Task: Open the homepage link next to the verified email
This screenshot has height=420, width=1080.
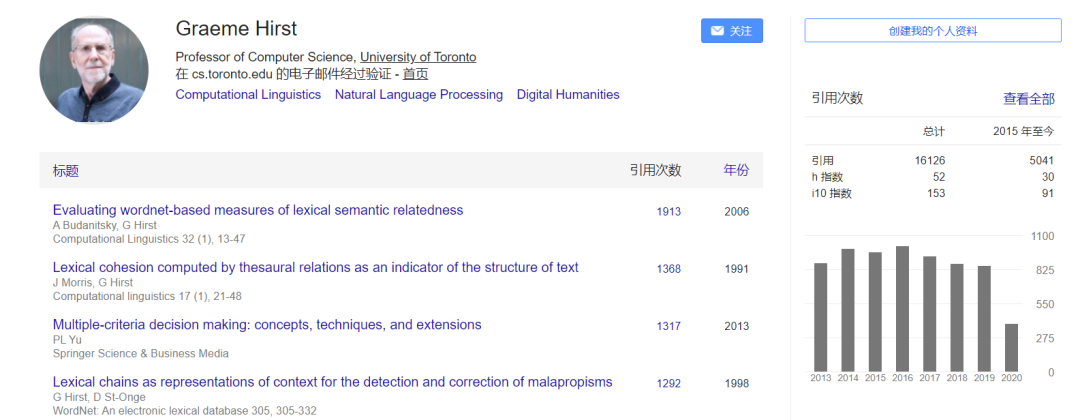Action: point(415,74)
